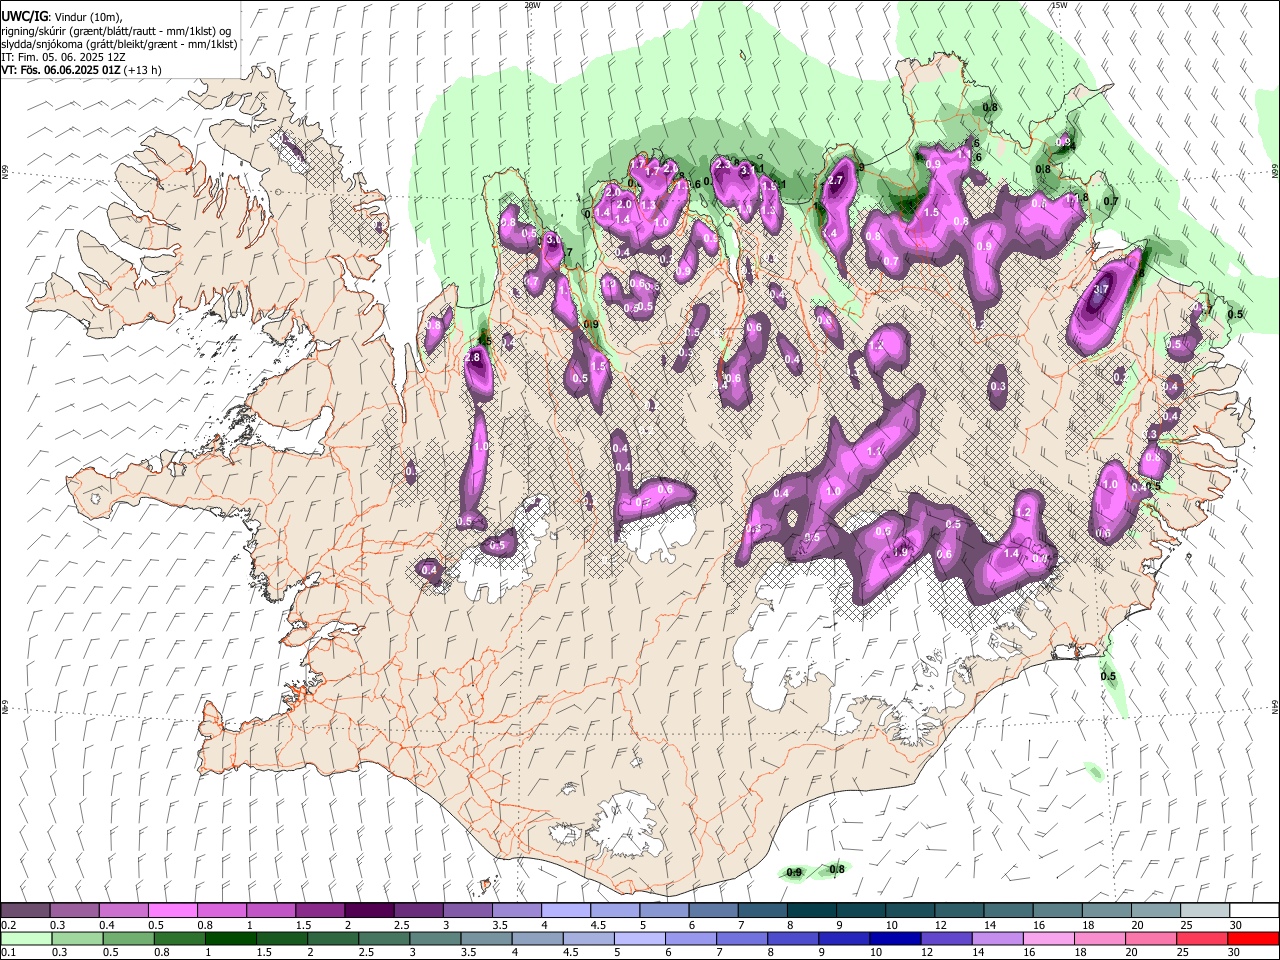Click the upper legend swatch between 0.2 and 0.3

25,910
